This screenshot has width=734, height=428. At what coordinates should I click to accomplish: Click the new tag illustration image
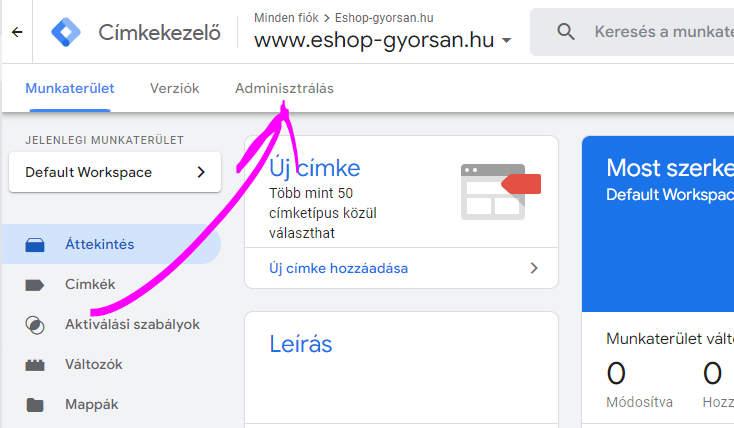point(499,191)
